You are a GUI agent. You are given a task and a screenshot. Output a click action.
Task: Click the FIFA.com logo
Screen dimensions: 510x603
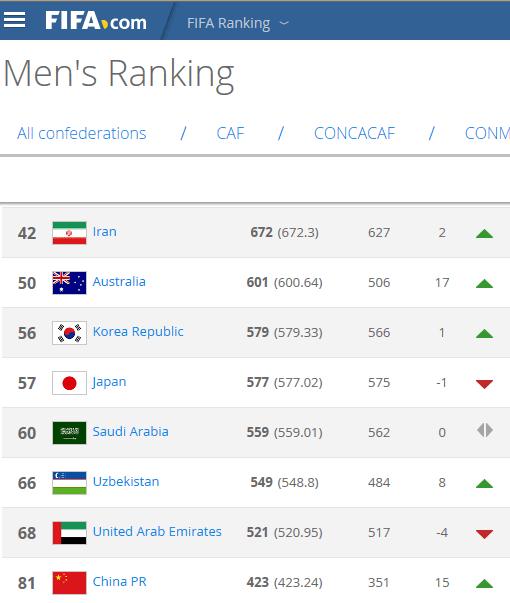(x=96, y=21)
